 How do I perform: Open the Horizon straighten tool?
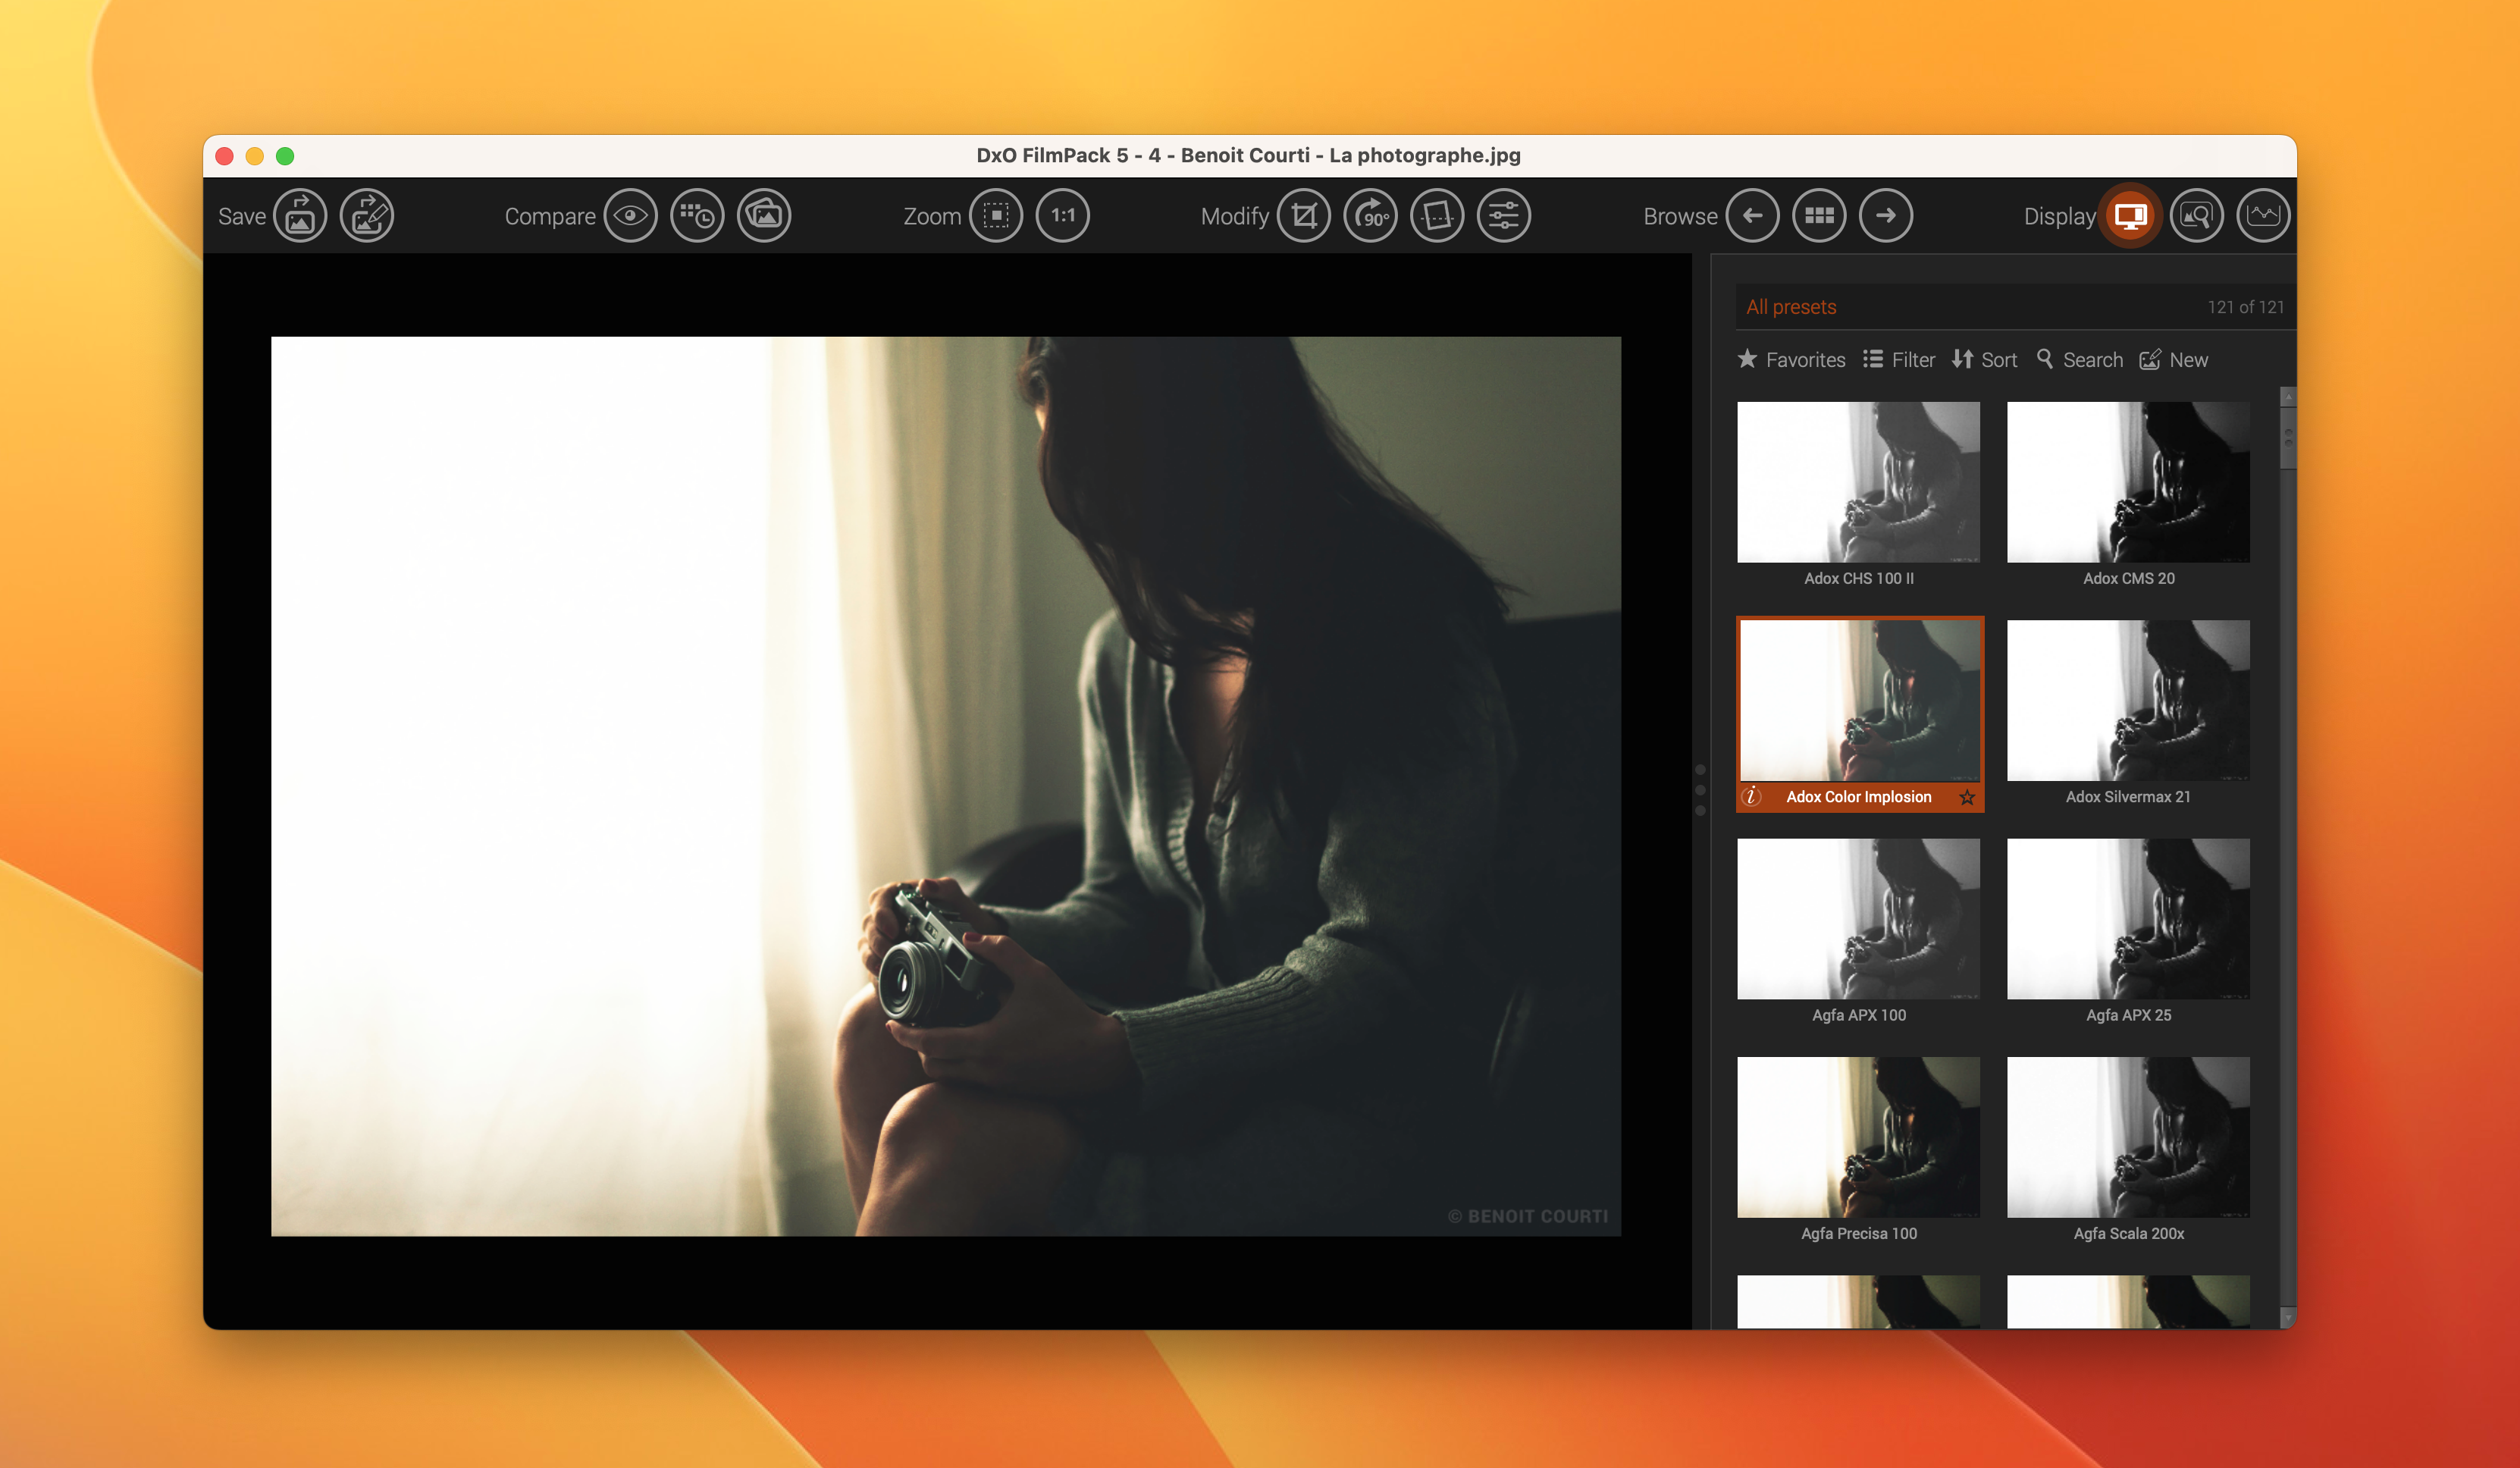click(x=1437, y=216)
